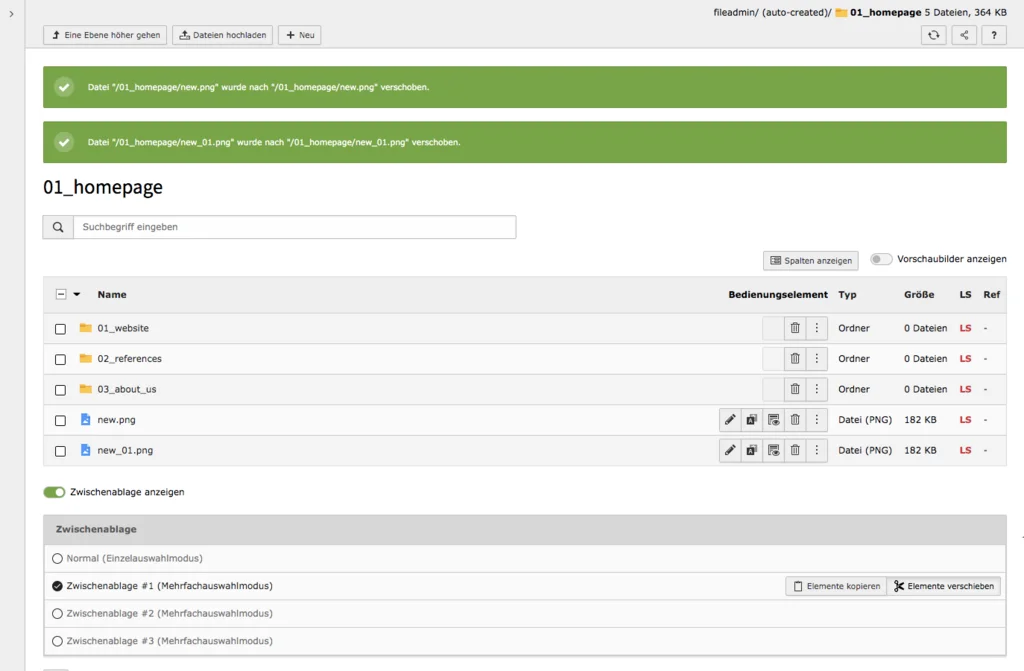Select Normal (Einzelauswahlmodus) radio button
The width and height of the screenshot is (1024, 671).
(x=57, y=558)
